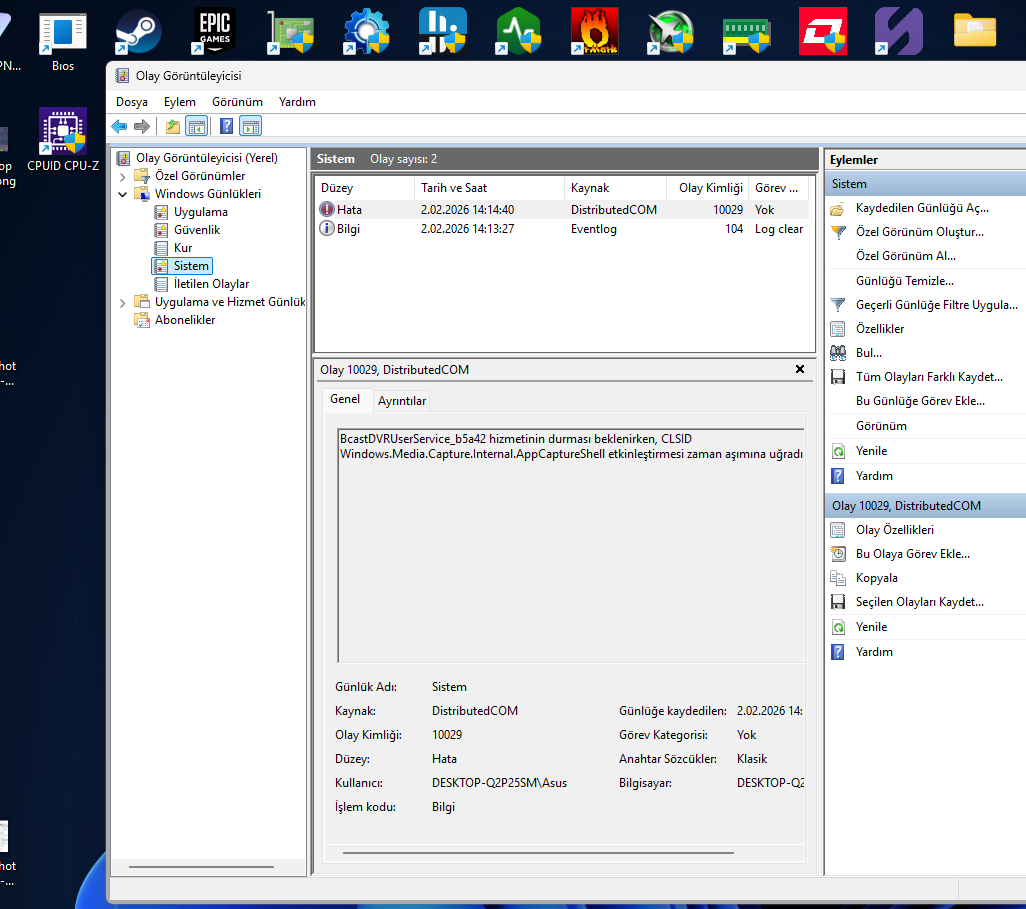This screenshot has height=909, width=1026.
Task: Sort by Düzey column header
Action: 364,188
